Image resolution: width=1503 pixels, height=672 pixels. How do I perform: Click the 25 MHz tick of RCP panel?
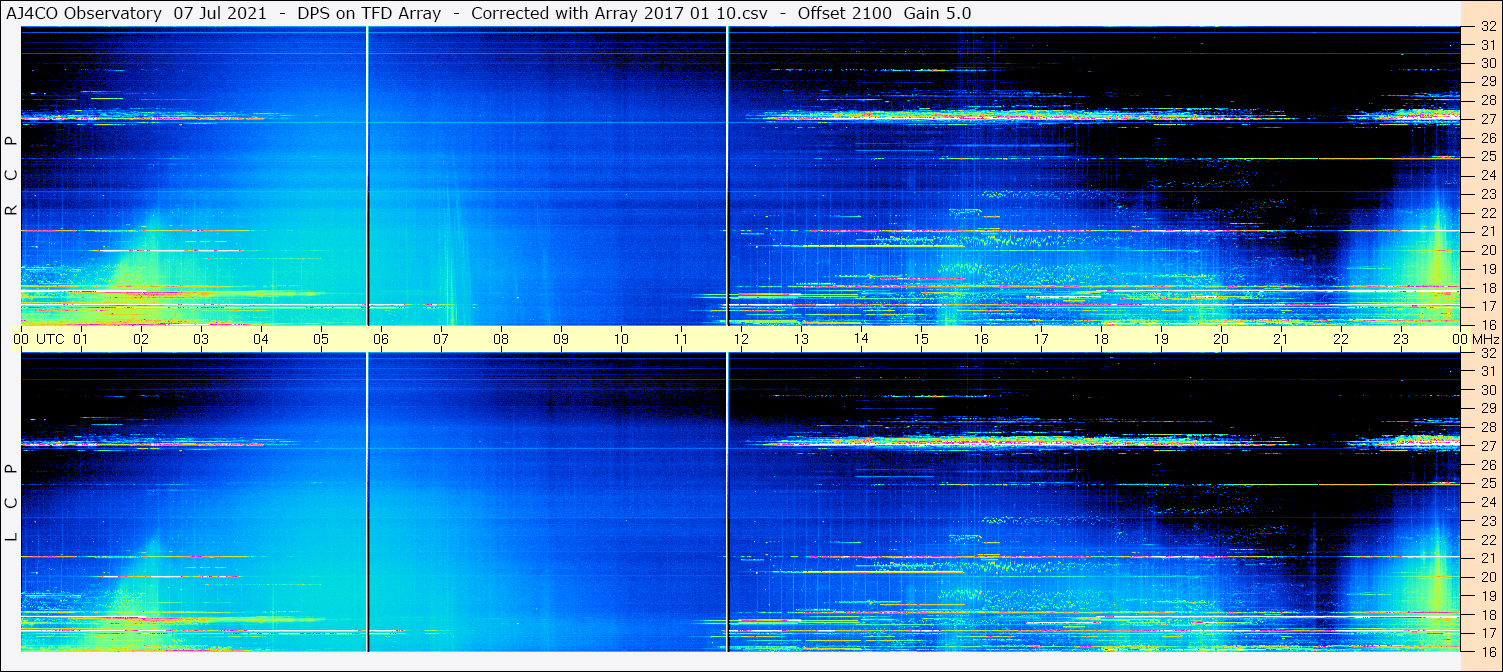[x=1487, y=157]
